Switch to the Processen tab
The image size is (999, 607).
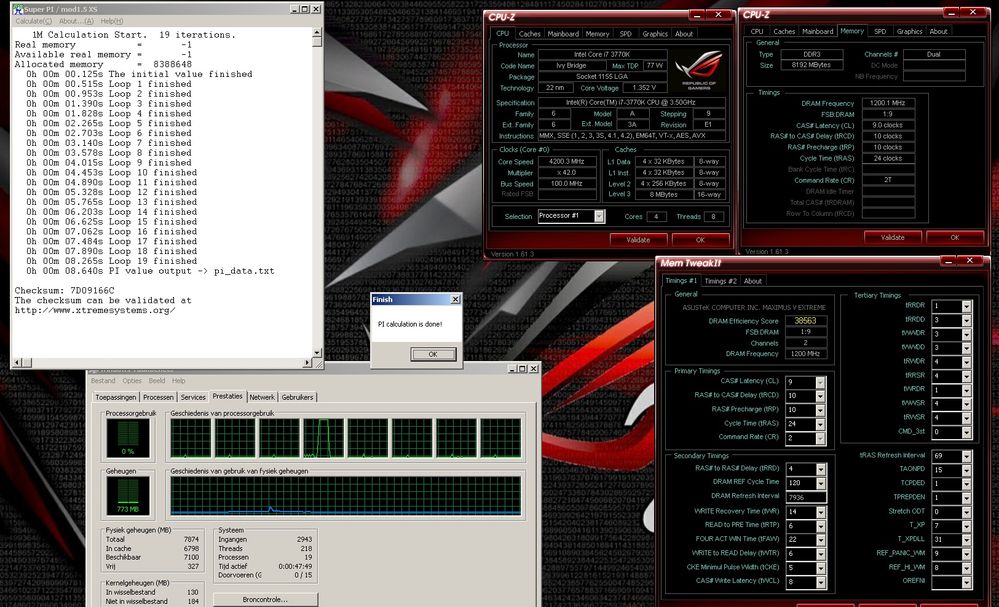[x=158, y=397]
